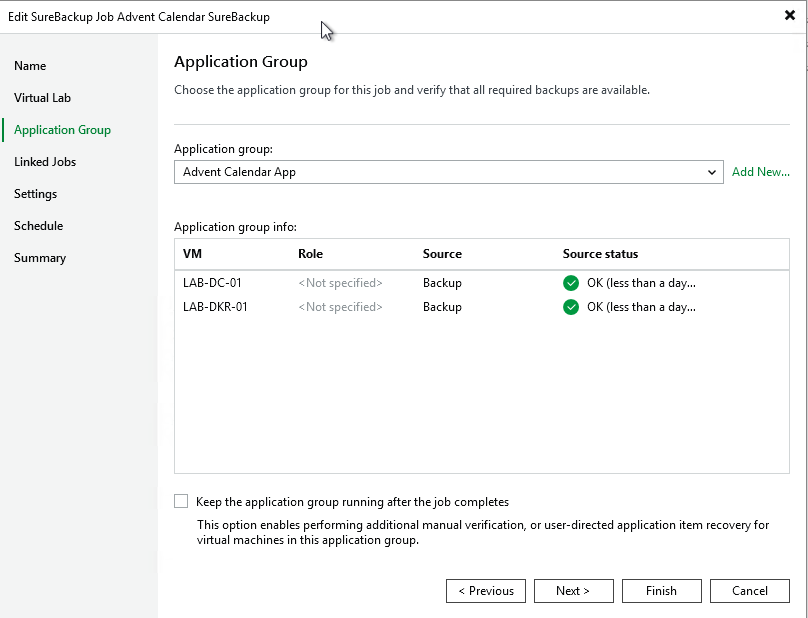
Task: Close the Edit SureBackup Job dialog
Action: point(789,15)
